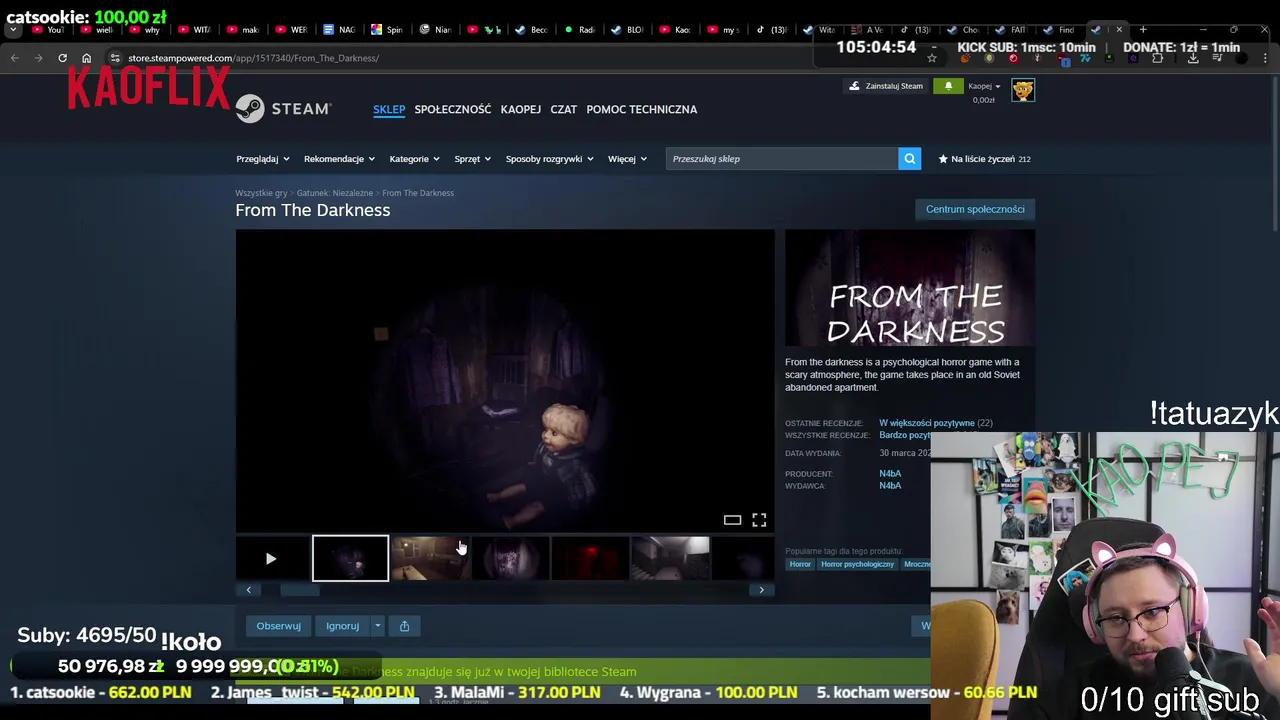The width and height of the screenshot is (1280, 720).
Task: Click the Wszystkie gry breadcrumb
Action: pos(261,193)
